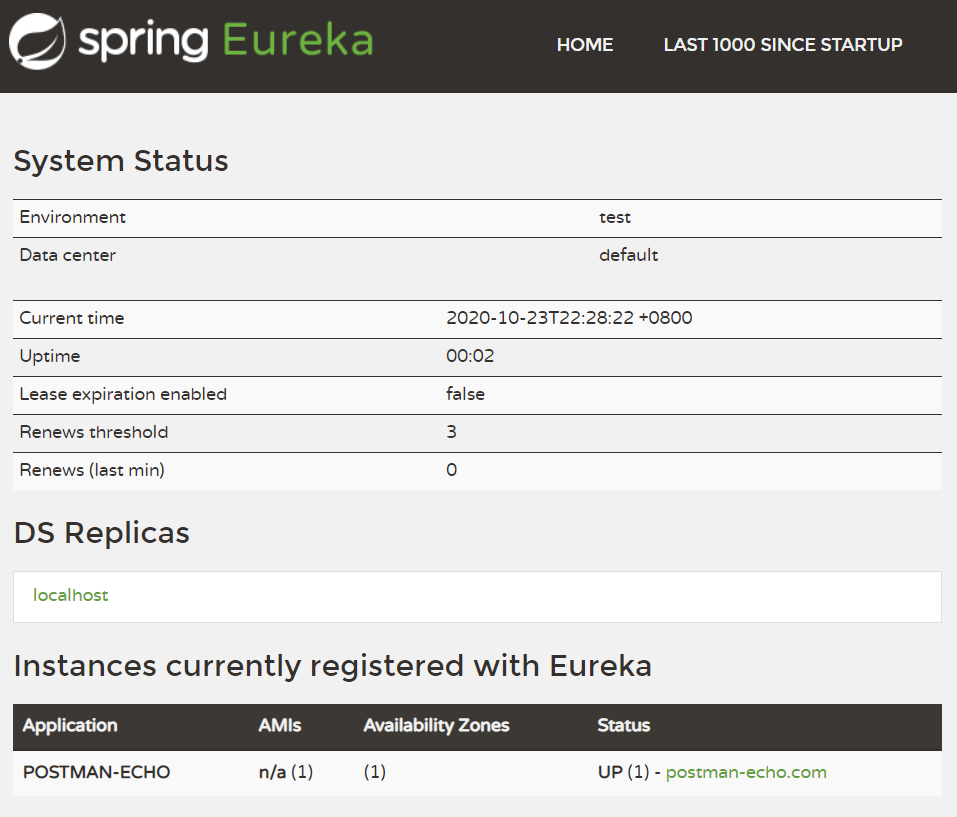Select the renews threshold value 3
Viewport: 957px width, 817px height.
click(x=451, y=432)
